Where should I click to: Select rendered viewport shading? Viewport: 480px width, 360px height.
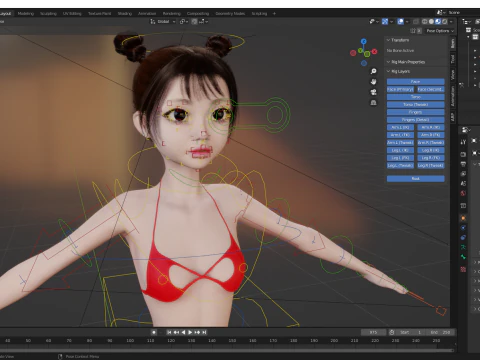445,21
